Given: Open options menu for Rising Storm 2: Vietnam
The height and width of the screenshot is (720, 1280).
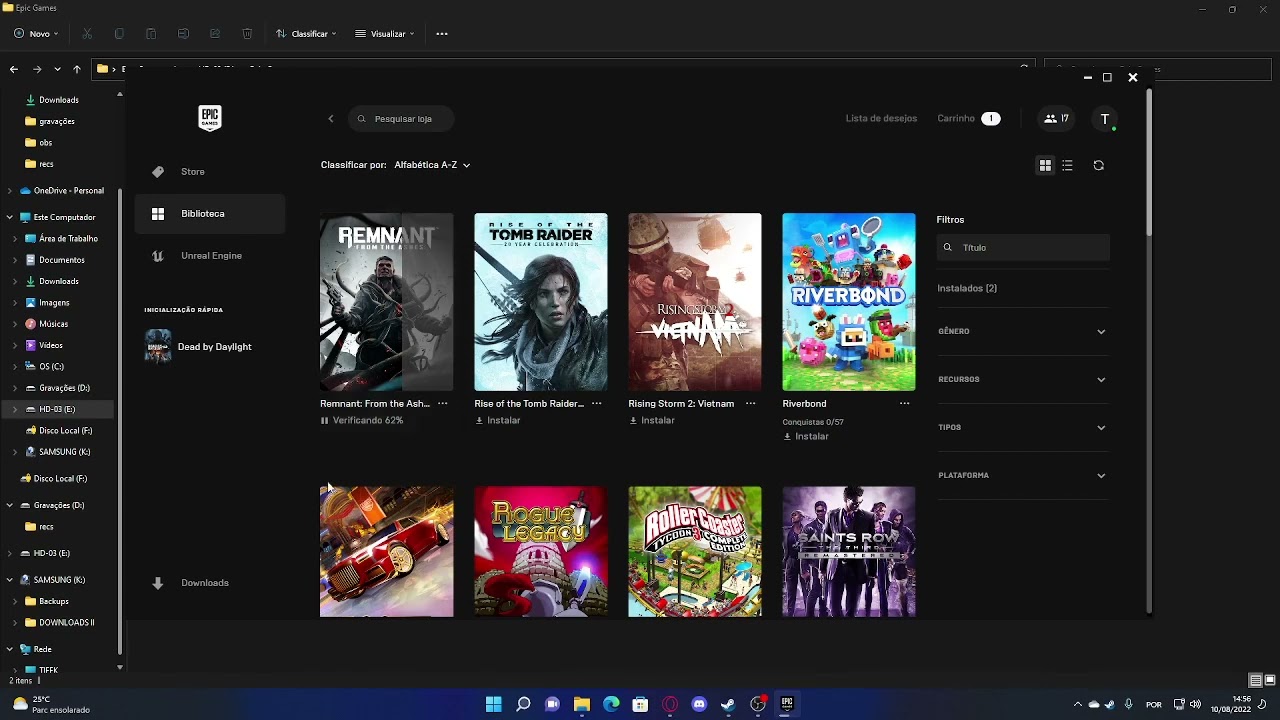Looking at the screenshot, I should [x=751, y=404].
